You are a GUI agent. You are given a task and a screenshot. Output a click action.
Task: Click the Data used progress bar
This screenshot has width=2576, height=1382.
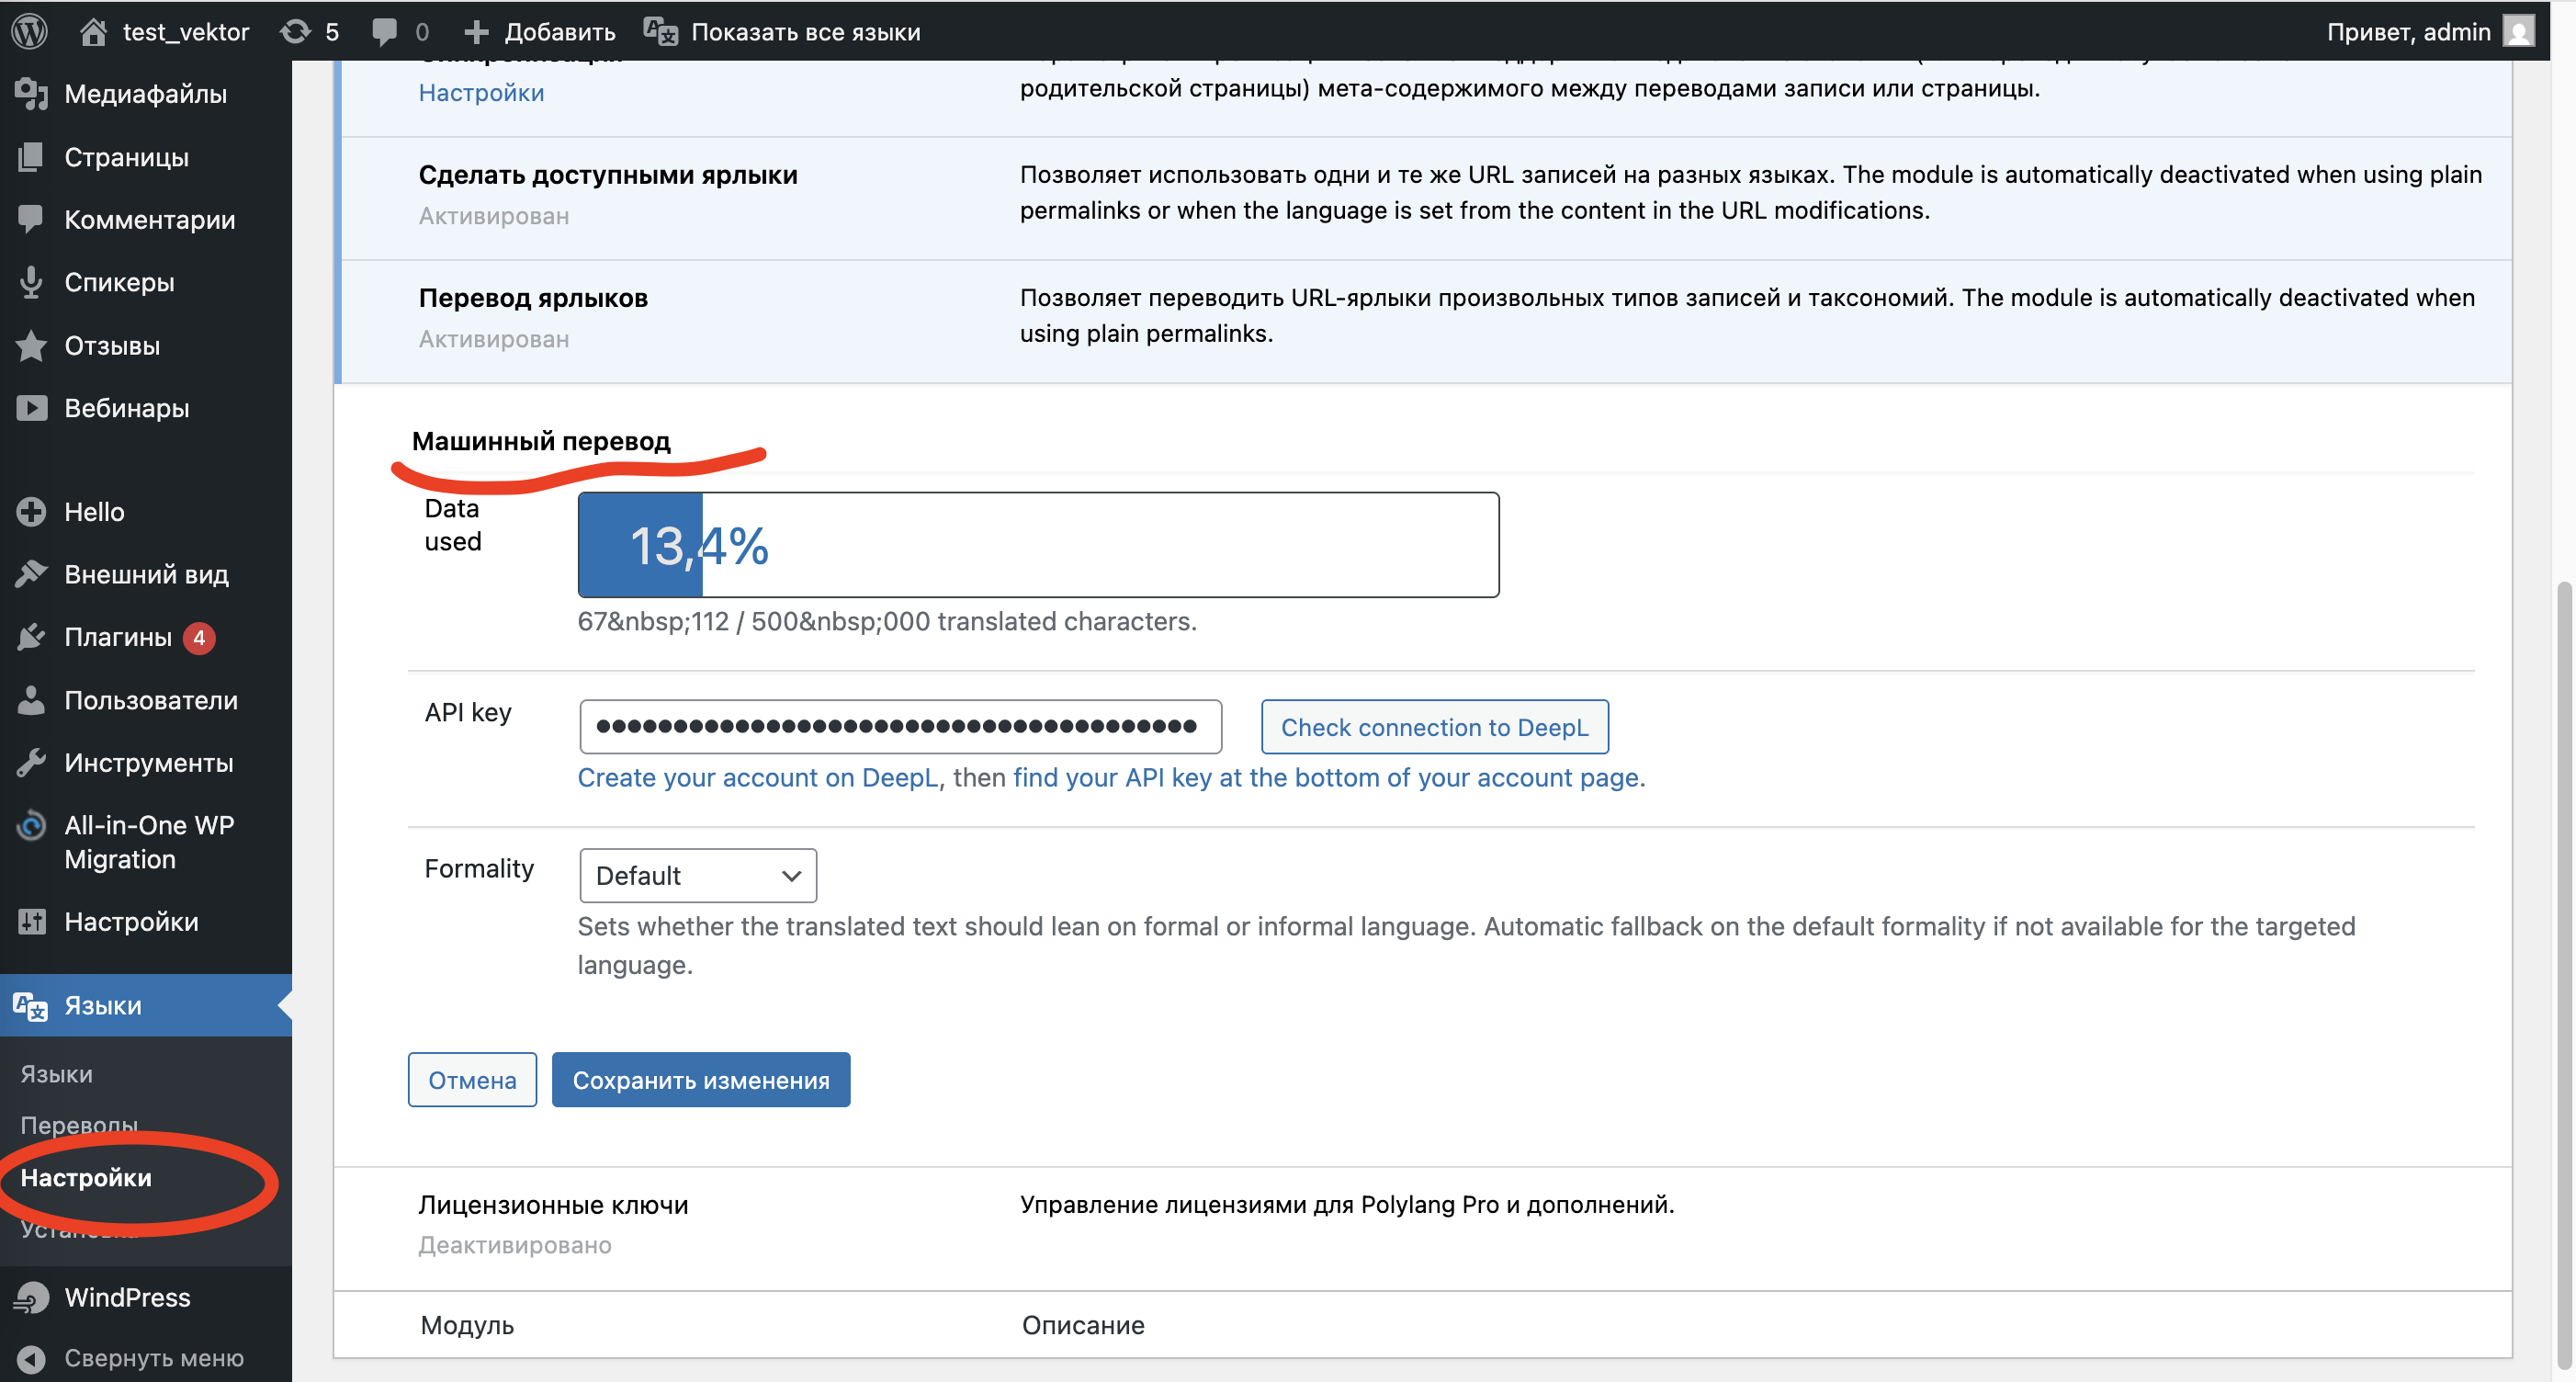coord(1037,545)
